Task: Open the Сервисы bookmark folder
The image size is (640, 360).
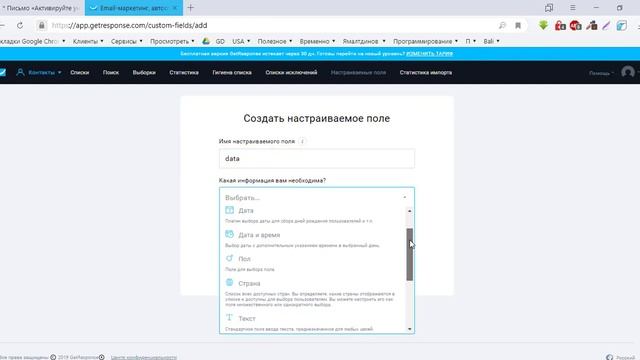Action: click(x=127, y=41)
